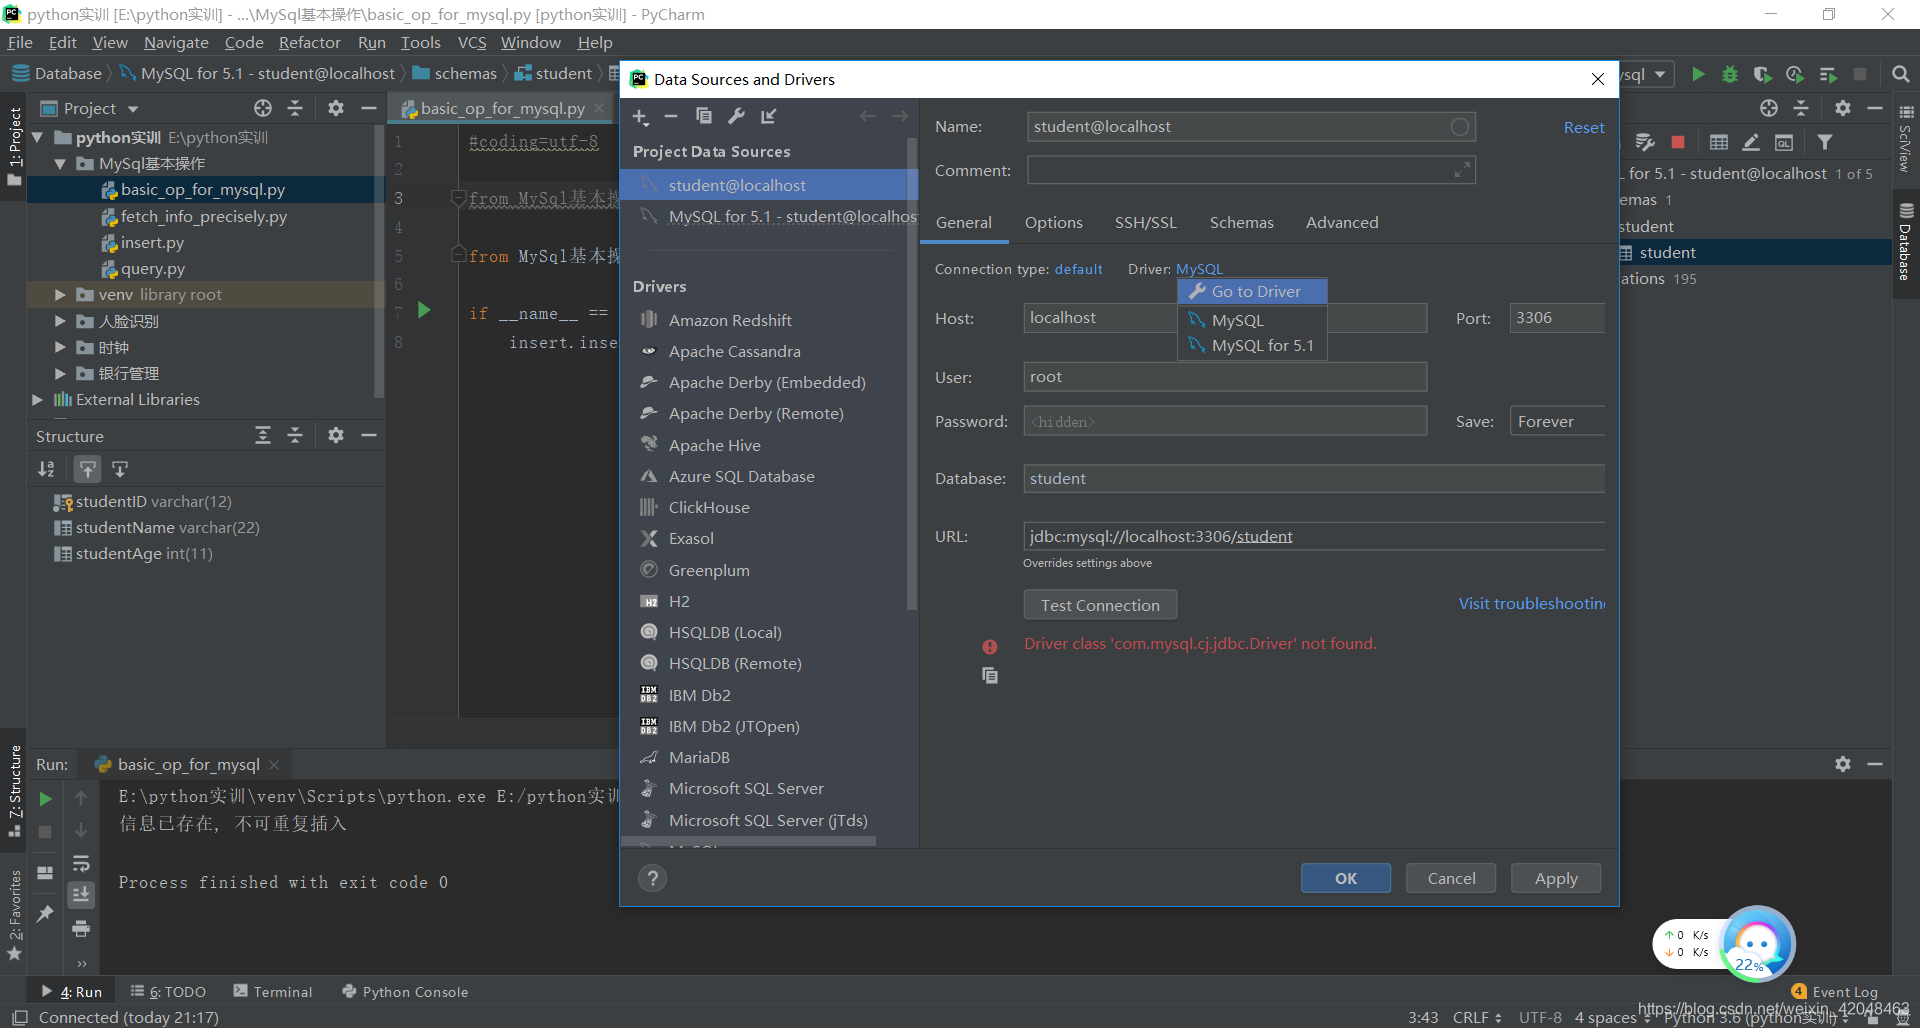Open insert.py in Project tree
Image resolution: width=1920 pixels, height=1028 pixels.
152,242
